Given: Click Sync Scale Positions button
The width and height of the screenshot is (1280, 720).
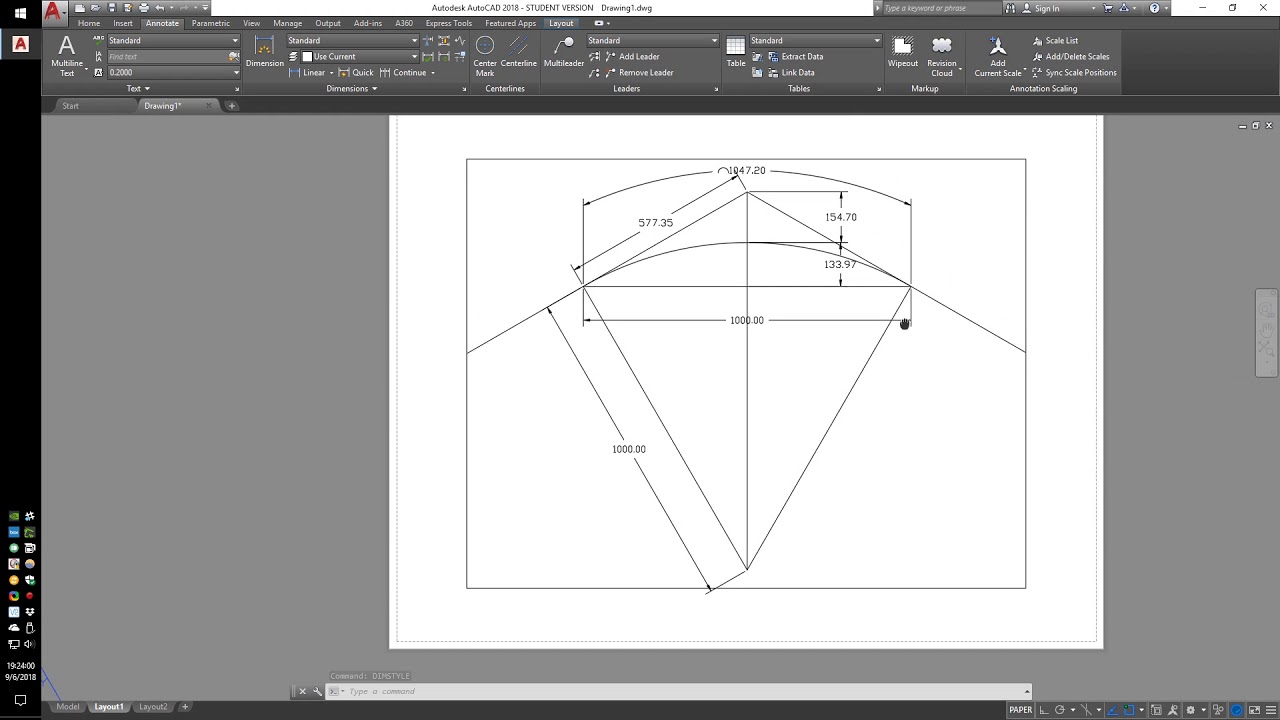Looking at the screenshot, I should point(1073,73).
